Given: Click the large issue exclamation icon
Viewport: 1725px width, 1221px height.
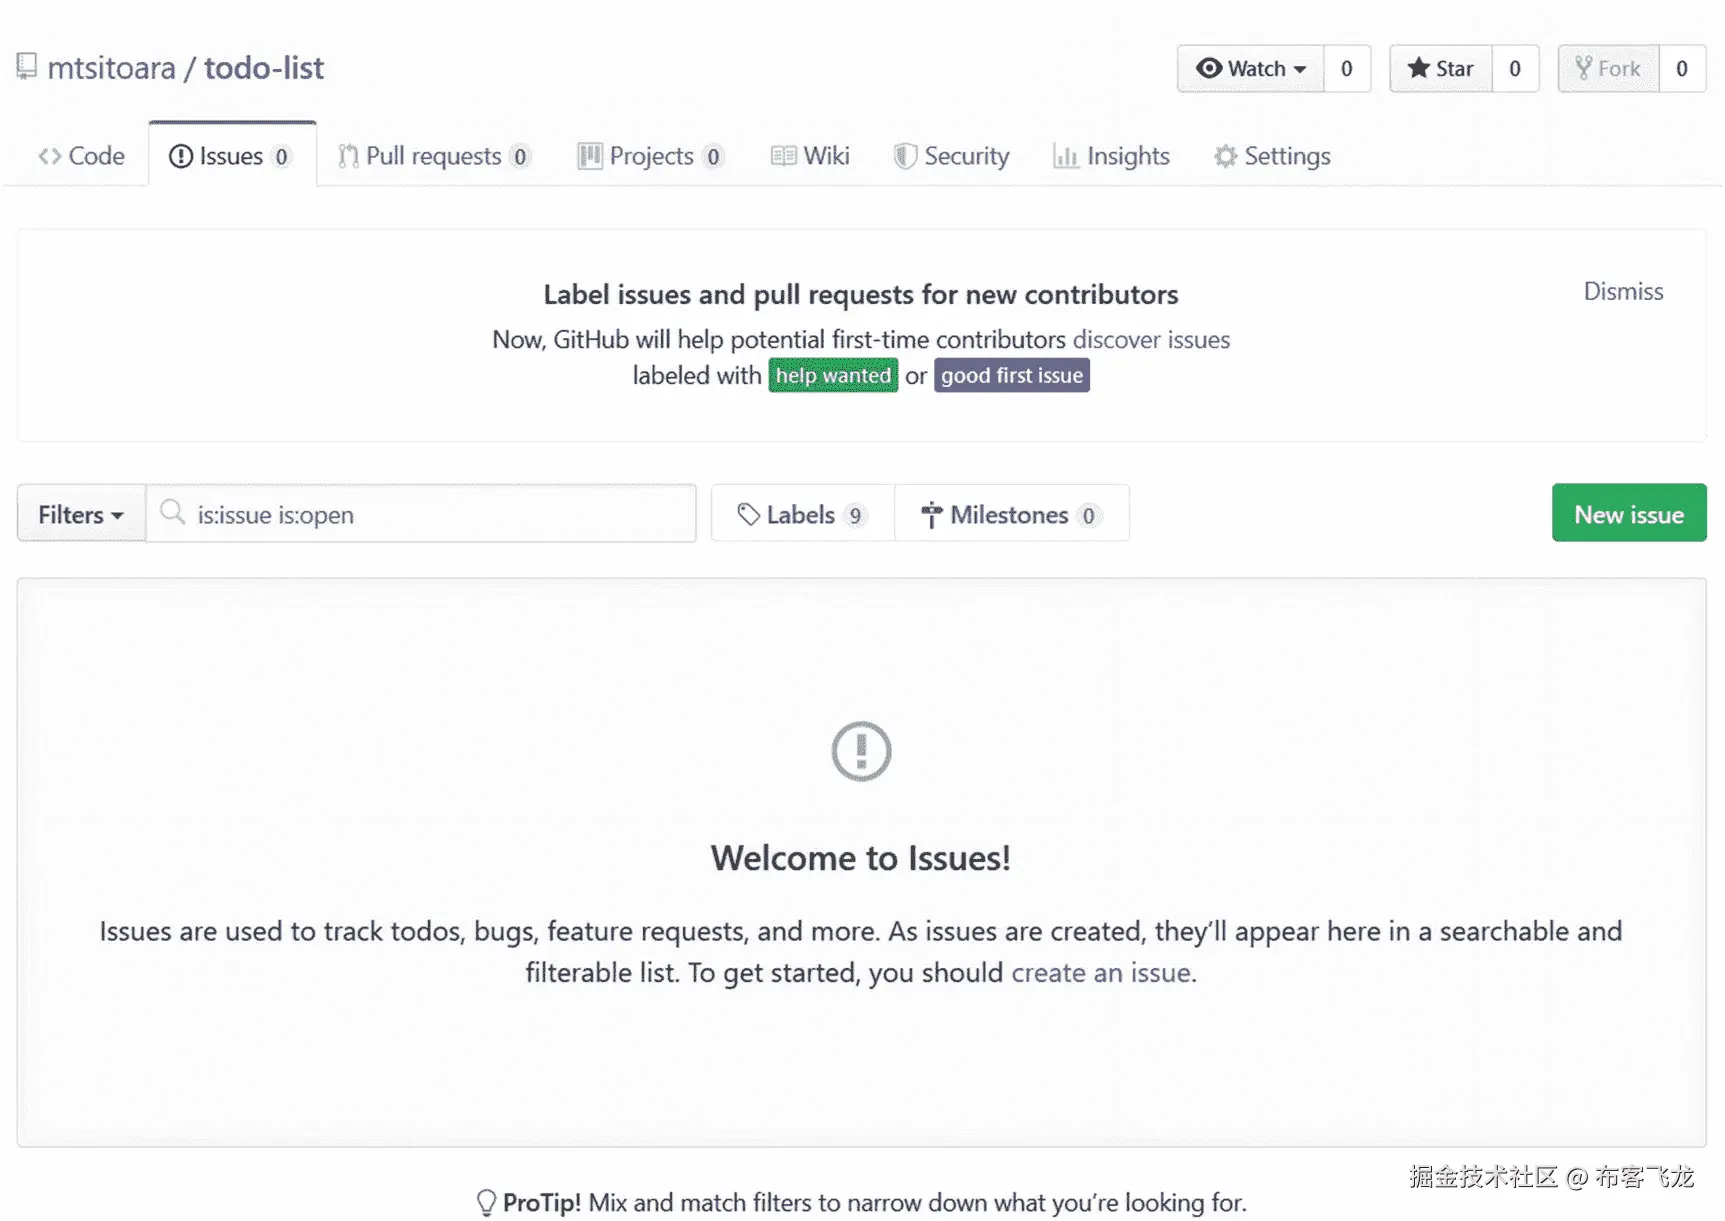Looking at the screenshot, I should (861, 751).
